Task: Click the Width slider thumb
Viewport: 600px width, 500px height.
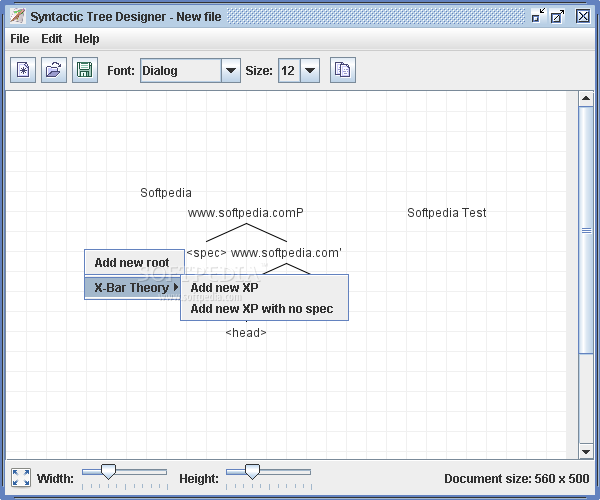Action: pyautogui.click(x=108, y=472)
